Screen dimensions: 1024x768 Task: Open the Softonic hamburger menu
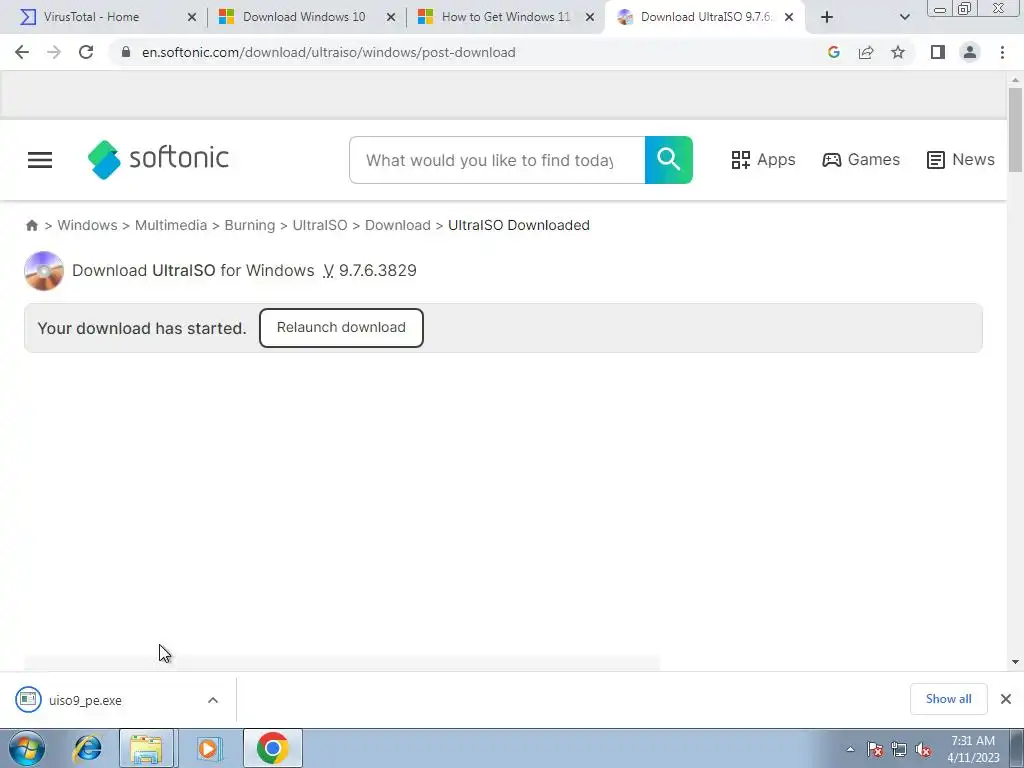(x=40, y=160)
